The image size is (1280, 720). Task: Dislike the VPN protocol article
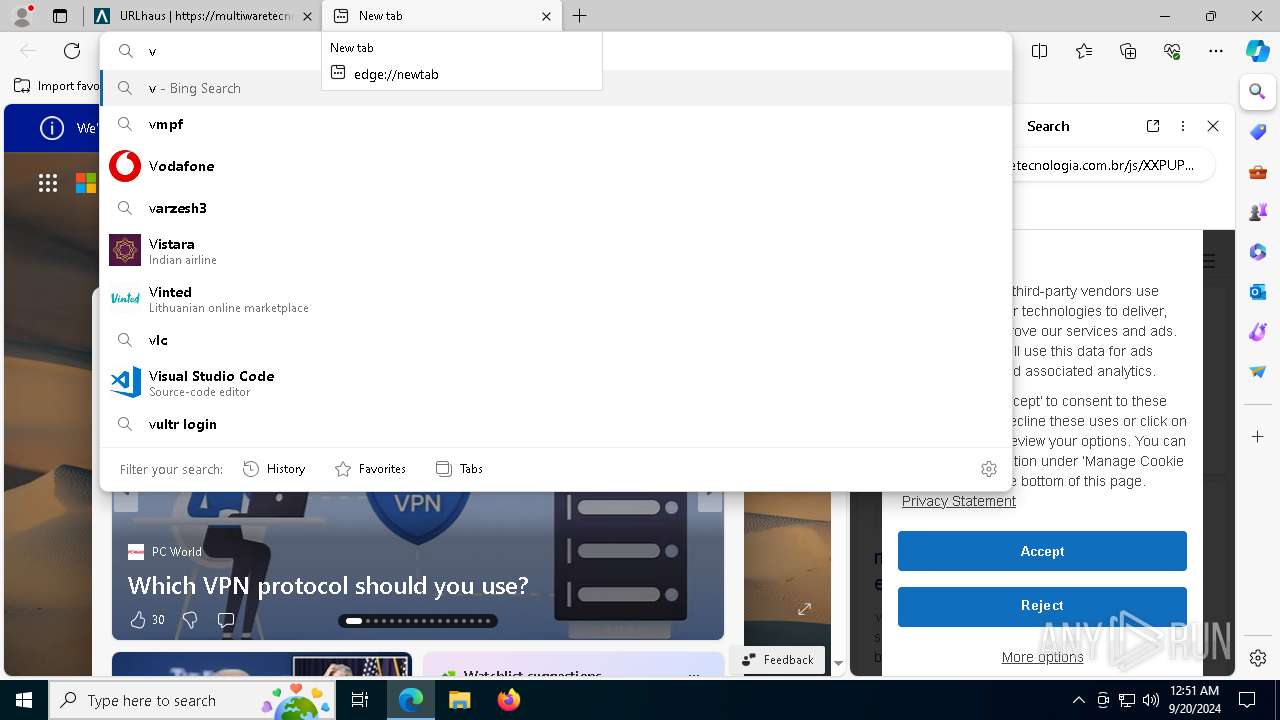pos(190,620)
